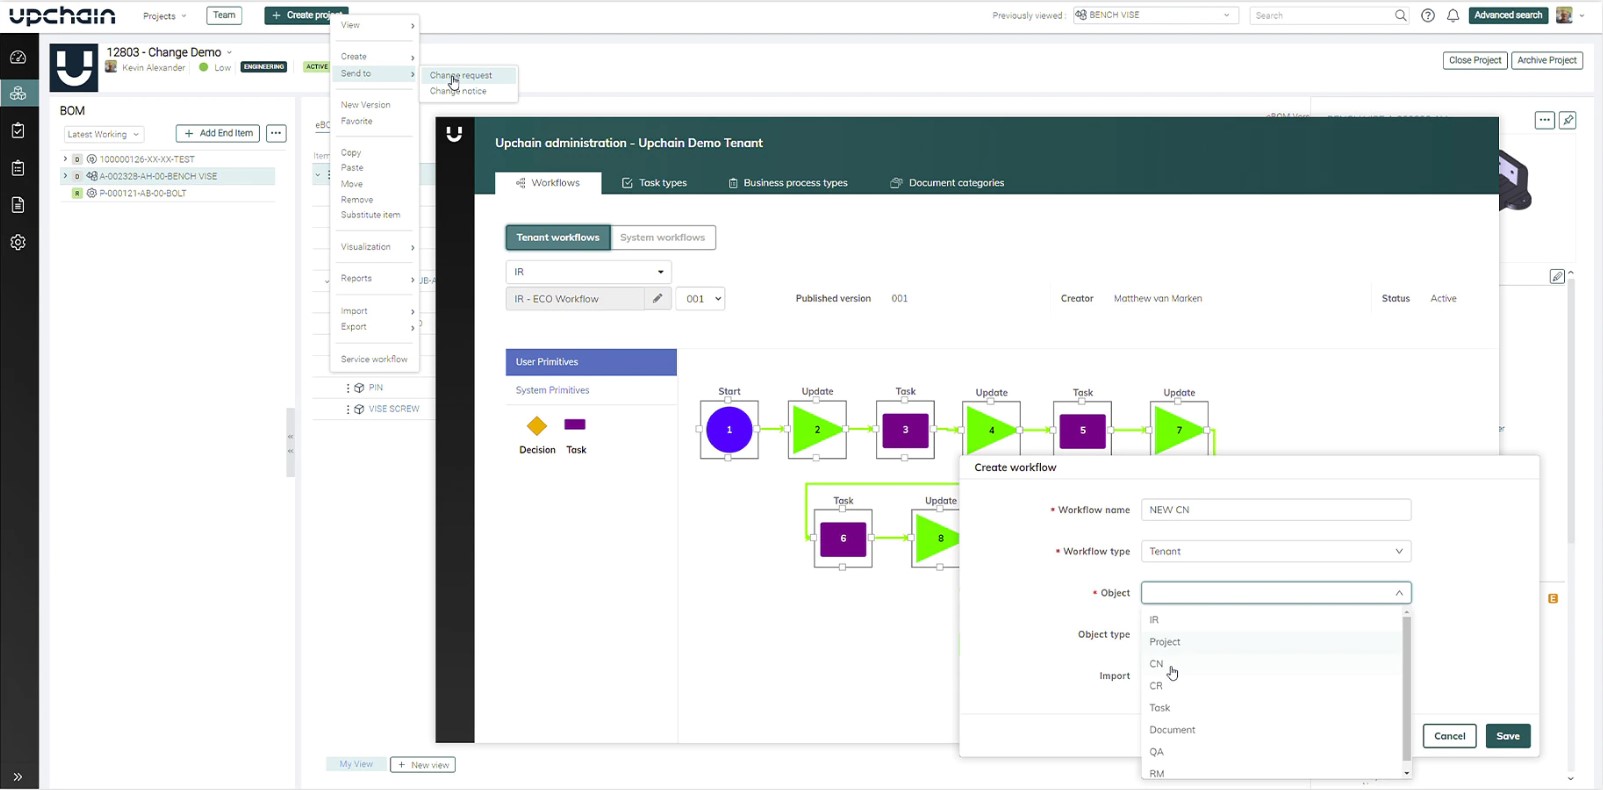
Task: Click the dashboard gauge icon in sidebar
Action: [x=18, y=57]
